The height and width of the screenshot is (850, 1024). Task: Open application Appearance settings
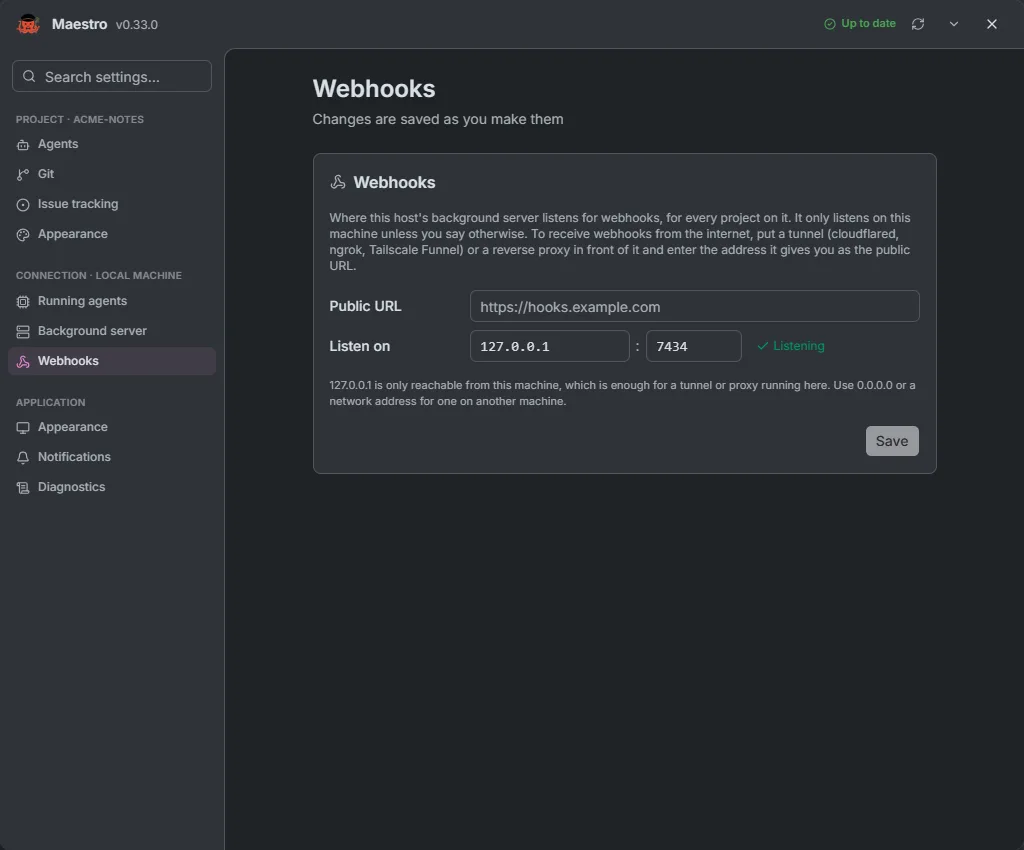pyautogui.click(x=112, y=428)
